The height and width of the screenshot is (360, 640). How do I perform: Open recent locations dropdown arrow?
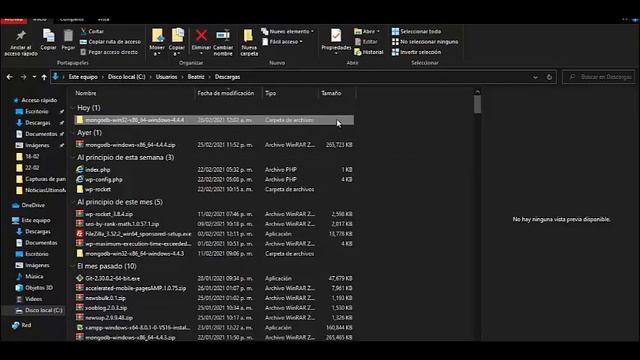click(x=34, y=77)
